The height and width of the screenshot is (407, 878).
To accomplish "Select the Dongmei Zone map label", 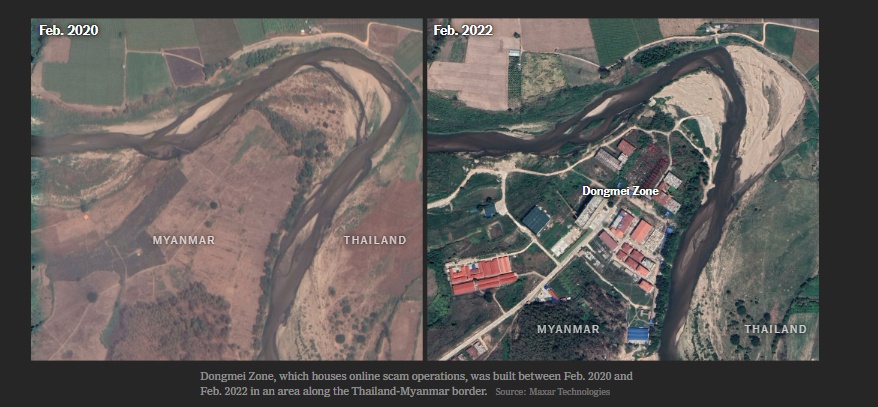I will click(621, 190).
